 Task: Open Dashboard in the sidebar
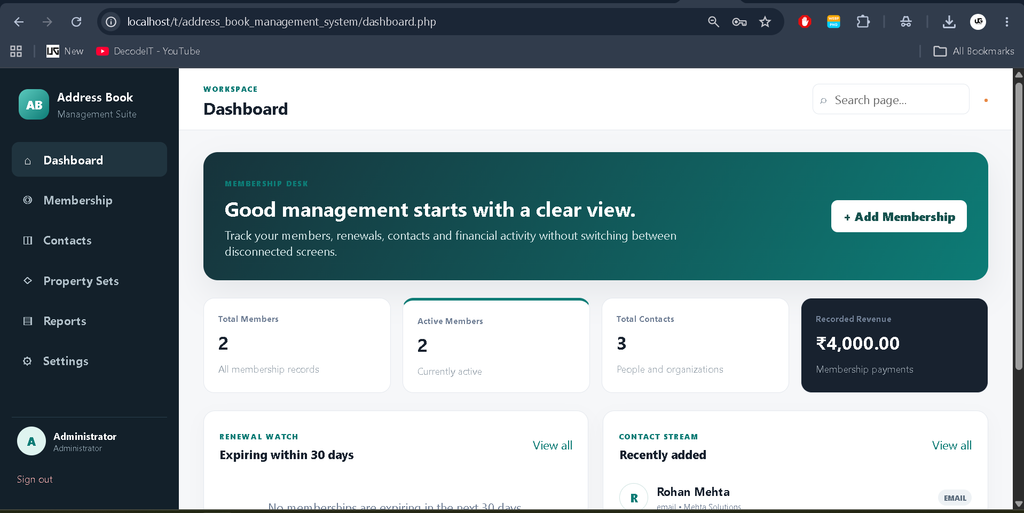pos(89,160)
